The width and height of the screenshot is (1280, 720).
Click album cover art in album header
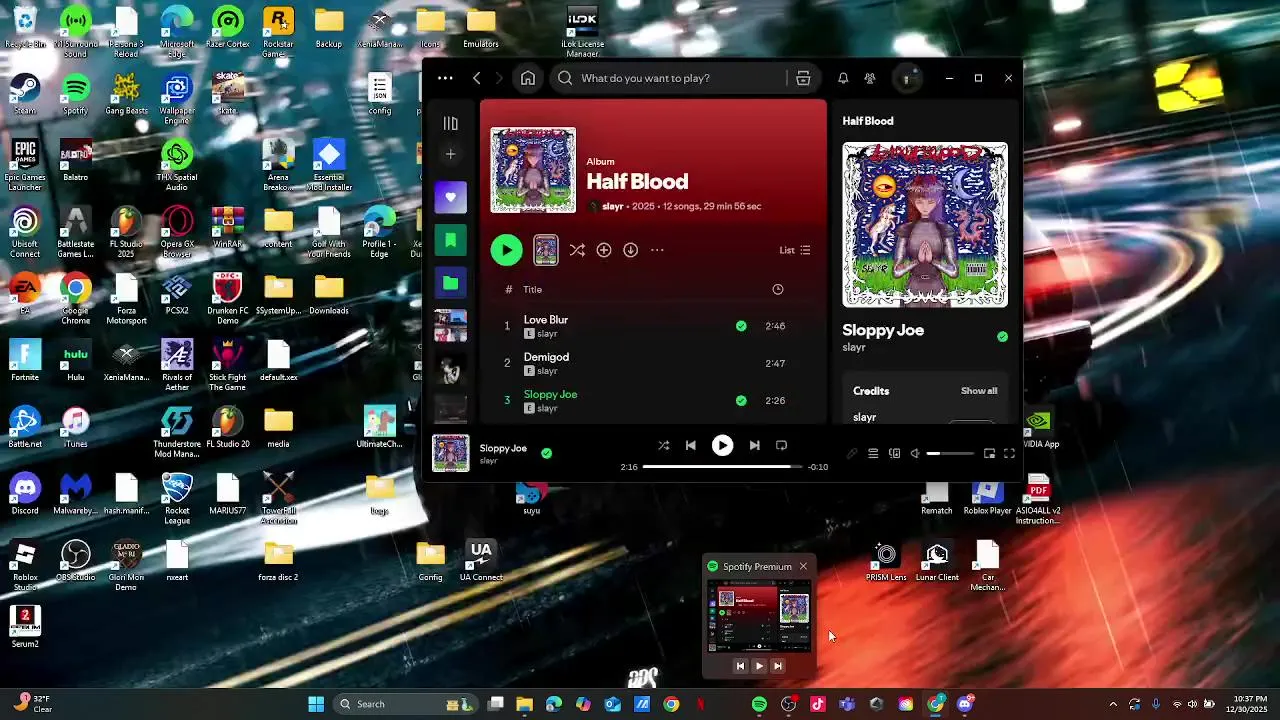(533, 170)
